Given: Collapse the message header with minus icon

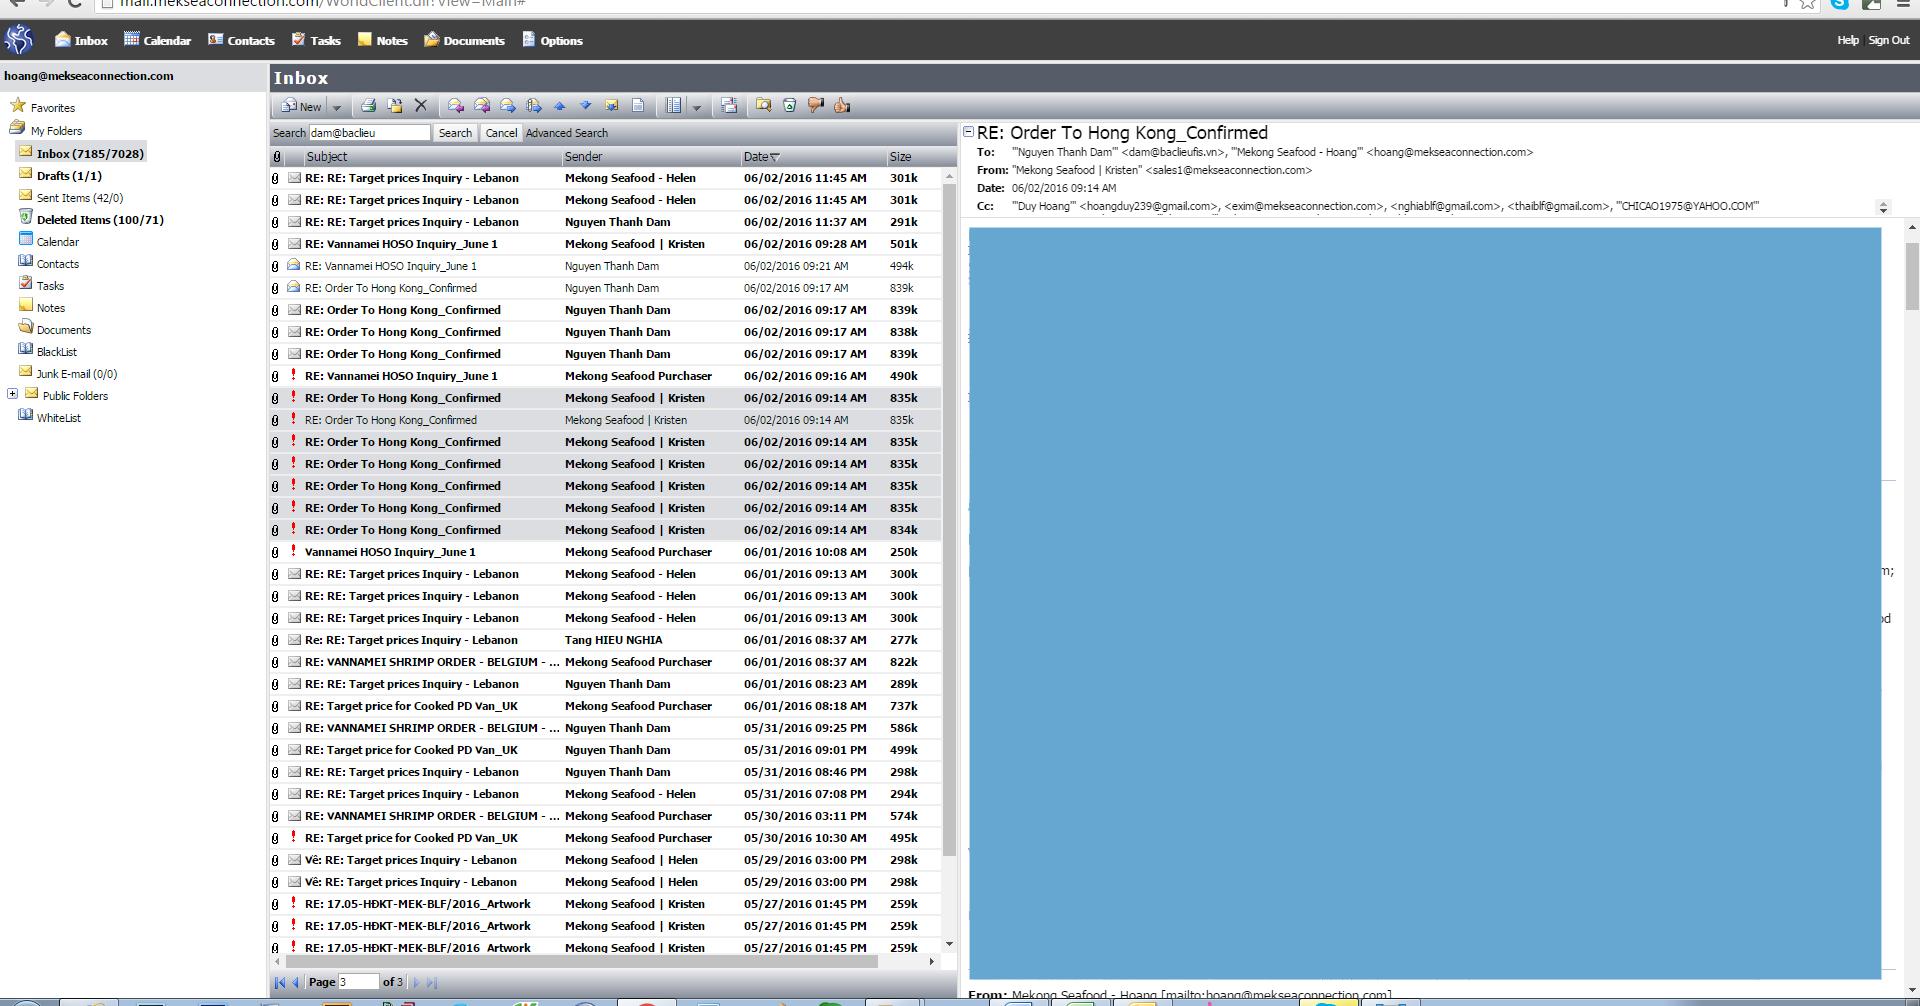Looking at the screenshot, I should 968,132.
